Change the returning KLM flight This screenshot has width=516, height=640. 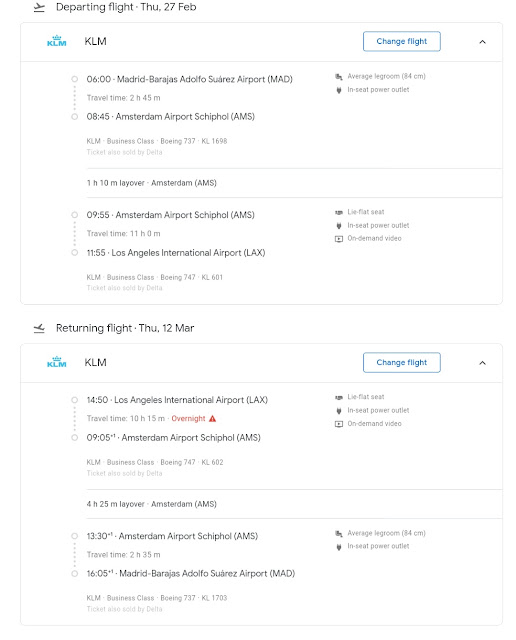click(x=402, y=362)
